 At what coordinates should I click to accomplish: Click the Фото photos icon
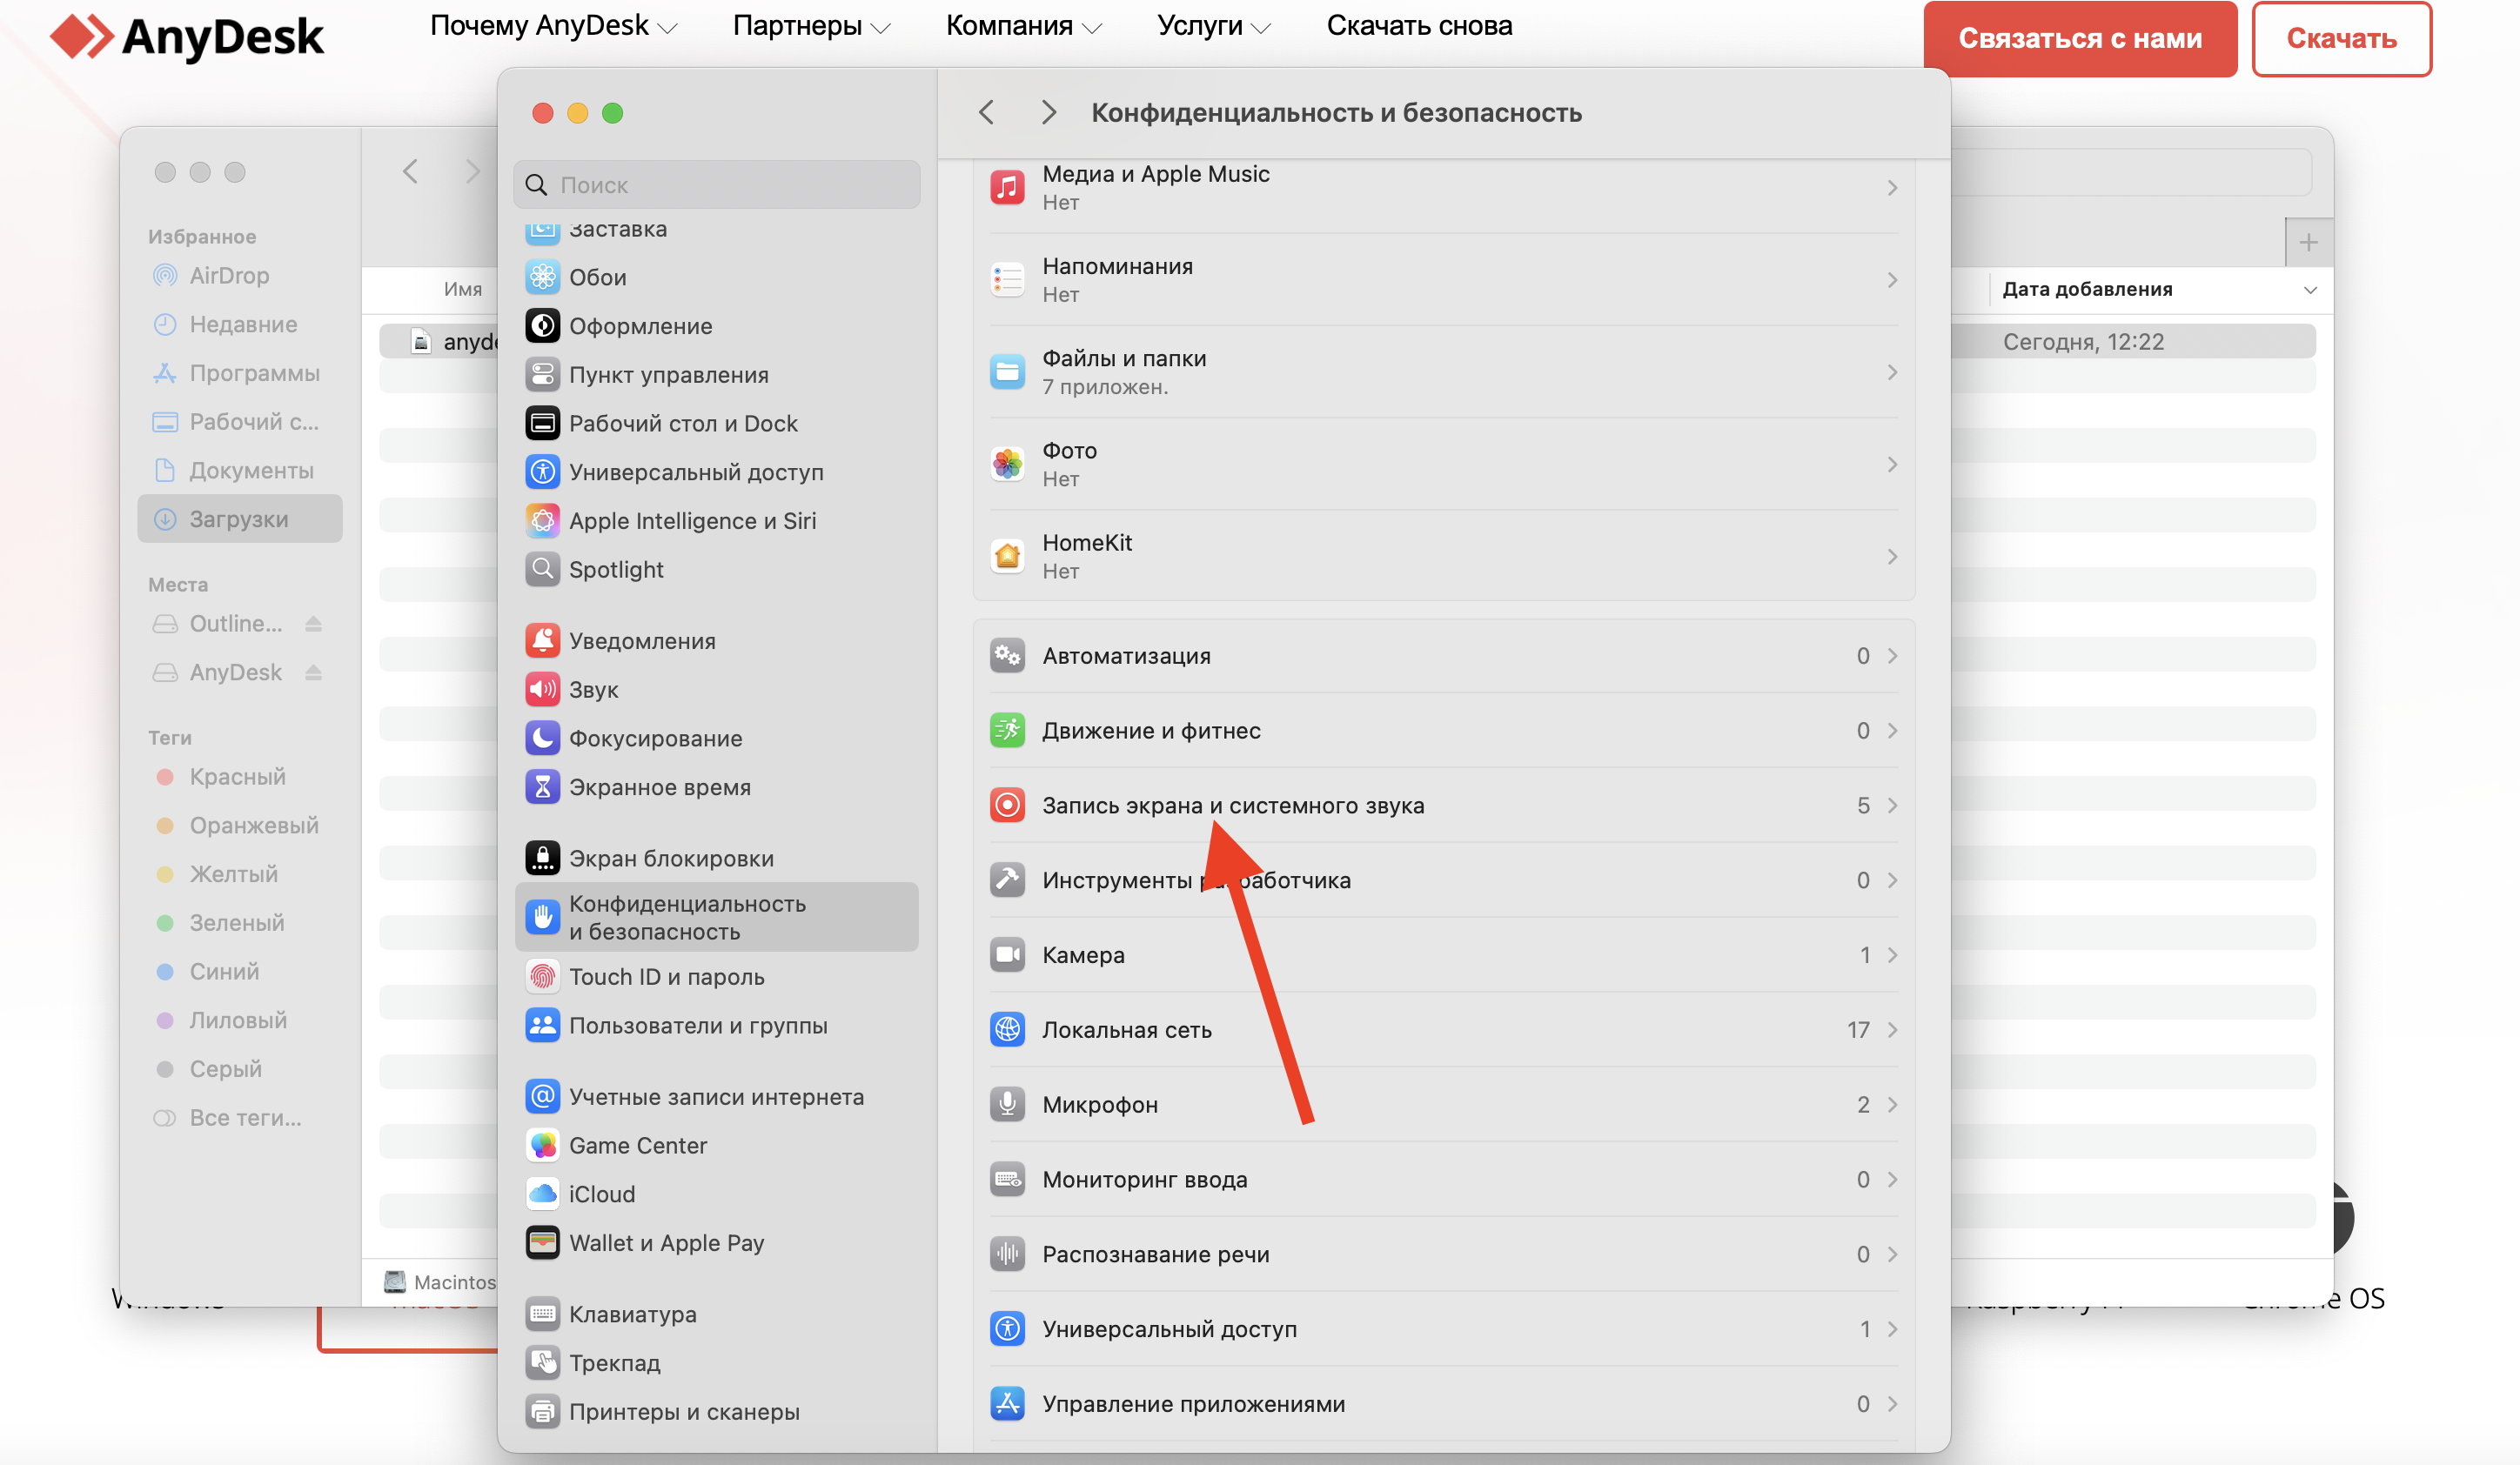[1007, 464]
